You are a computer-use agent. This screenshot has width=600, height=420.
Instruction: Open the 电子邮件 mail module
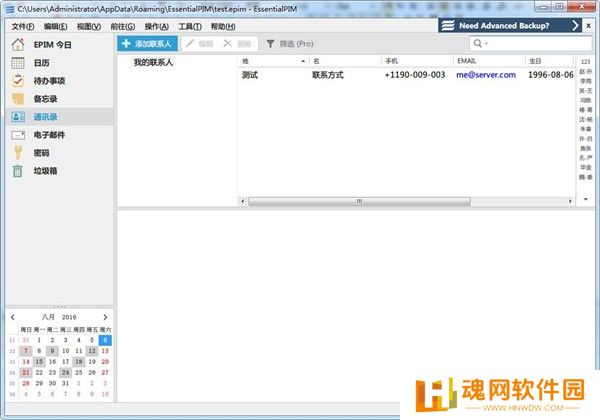pos(49,135)
